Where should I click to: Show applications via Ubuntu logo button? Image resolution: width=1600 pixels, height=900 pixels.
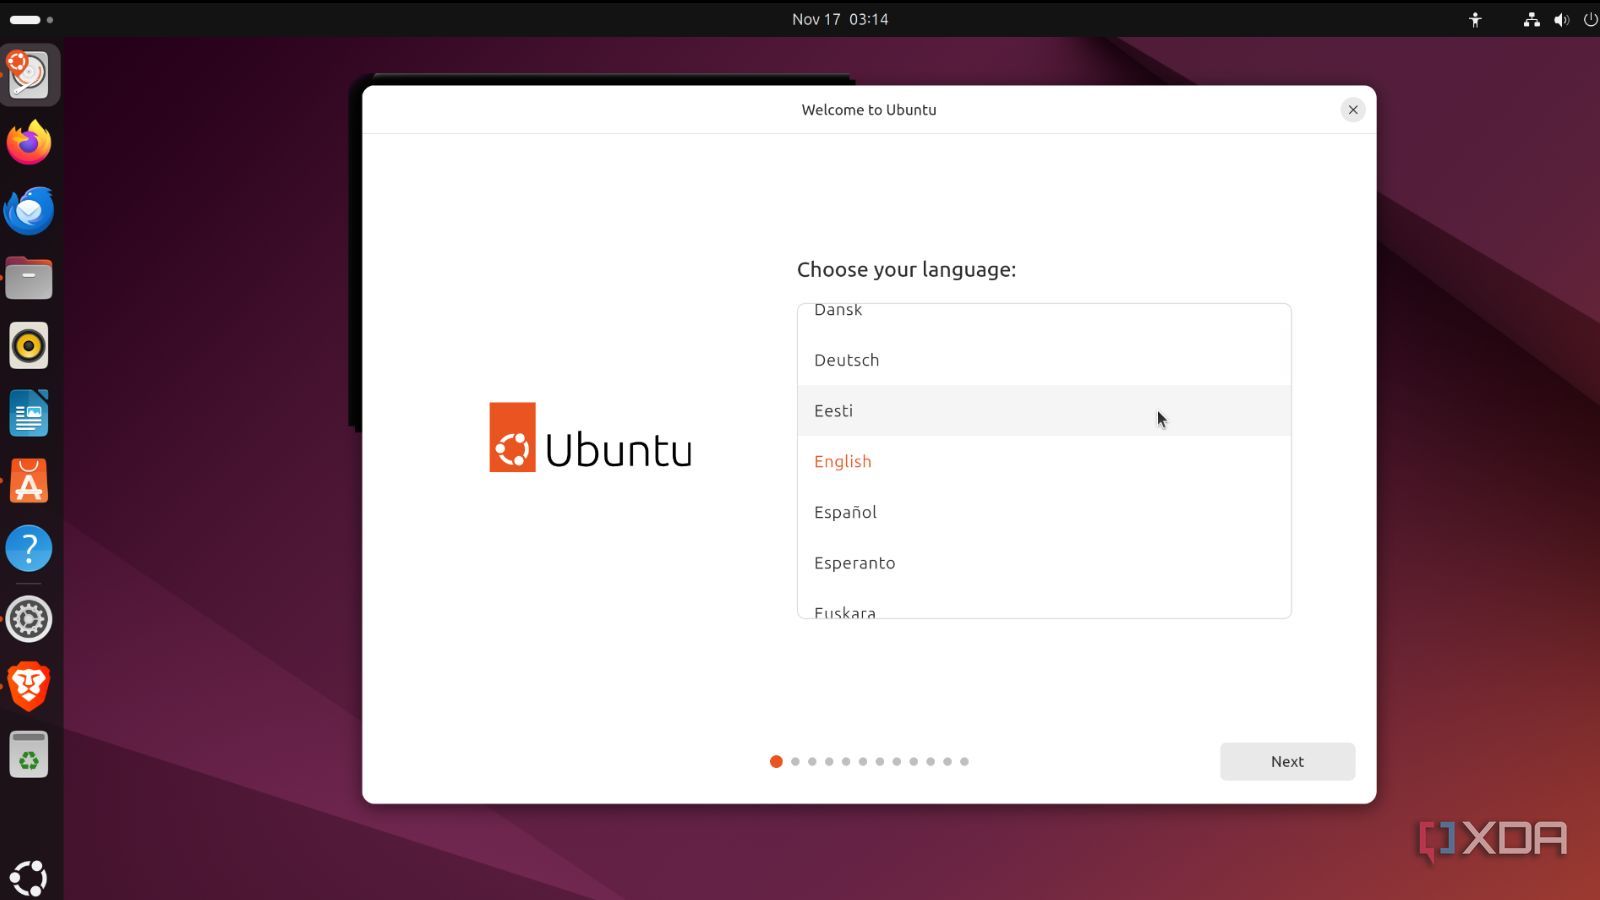click(x=29, y=878)
